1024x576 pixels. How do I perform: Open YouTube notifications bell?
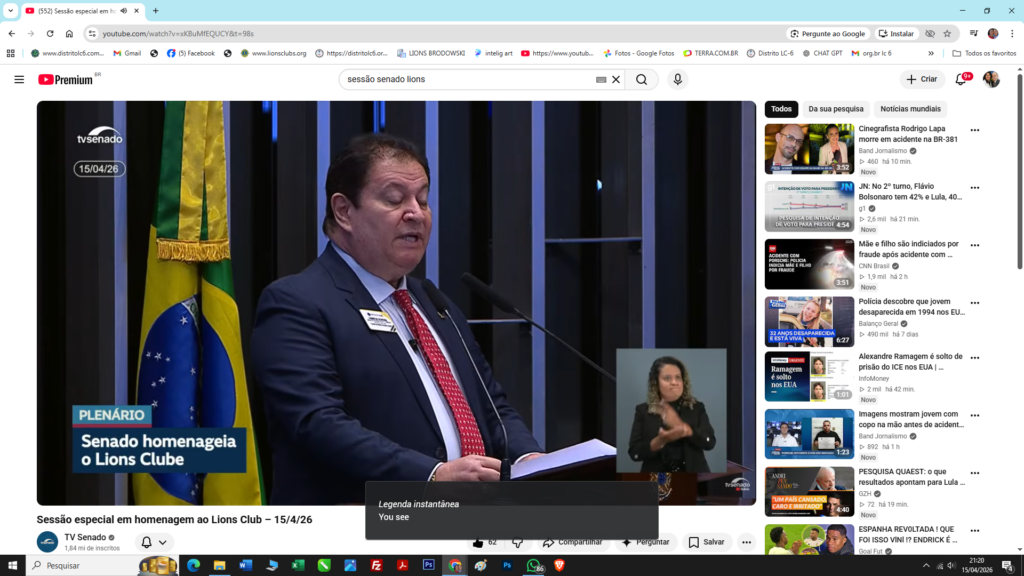pyautogui.click(x=961, y=79)
